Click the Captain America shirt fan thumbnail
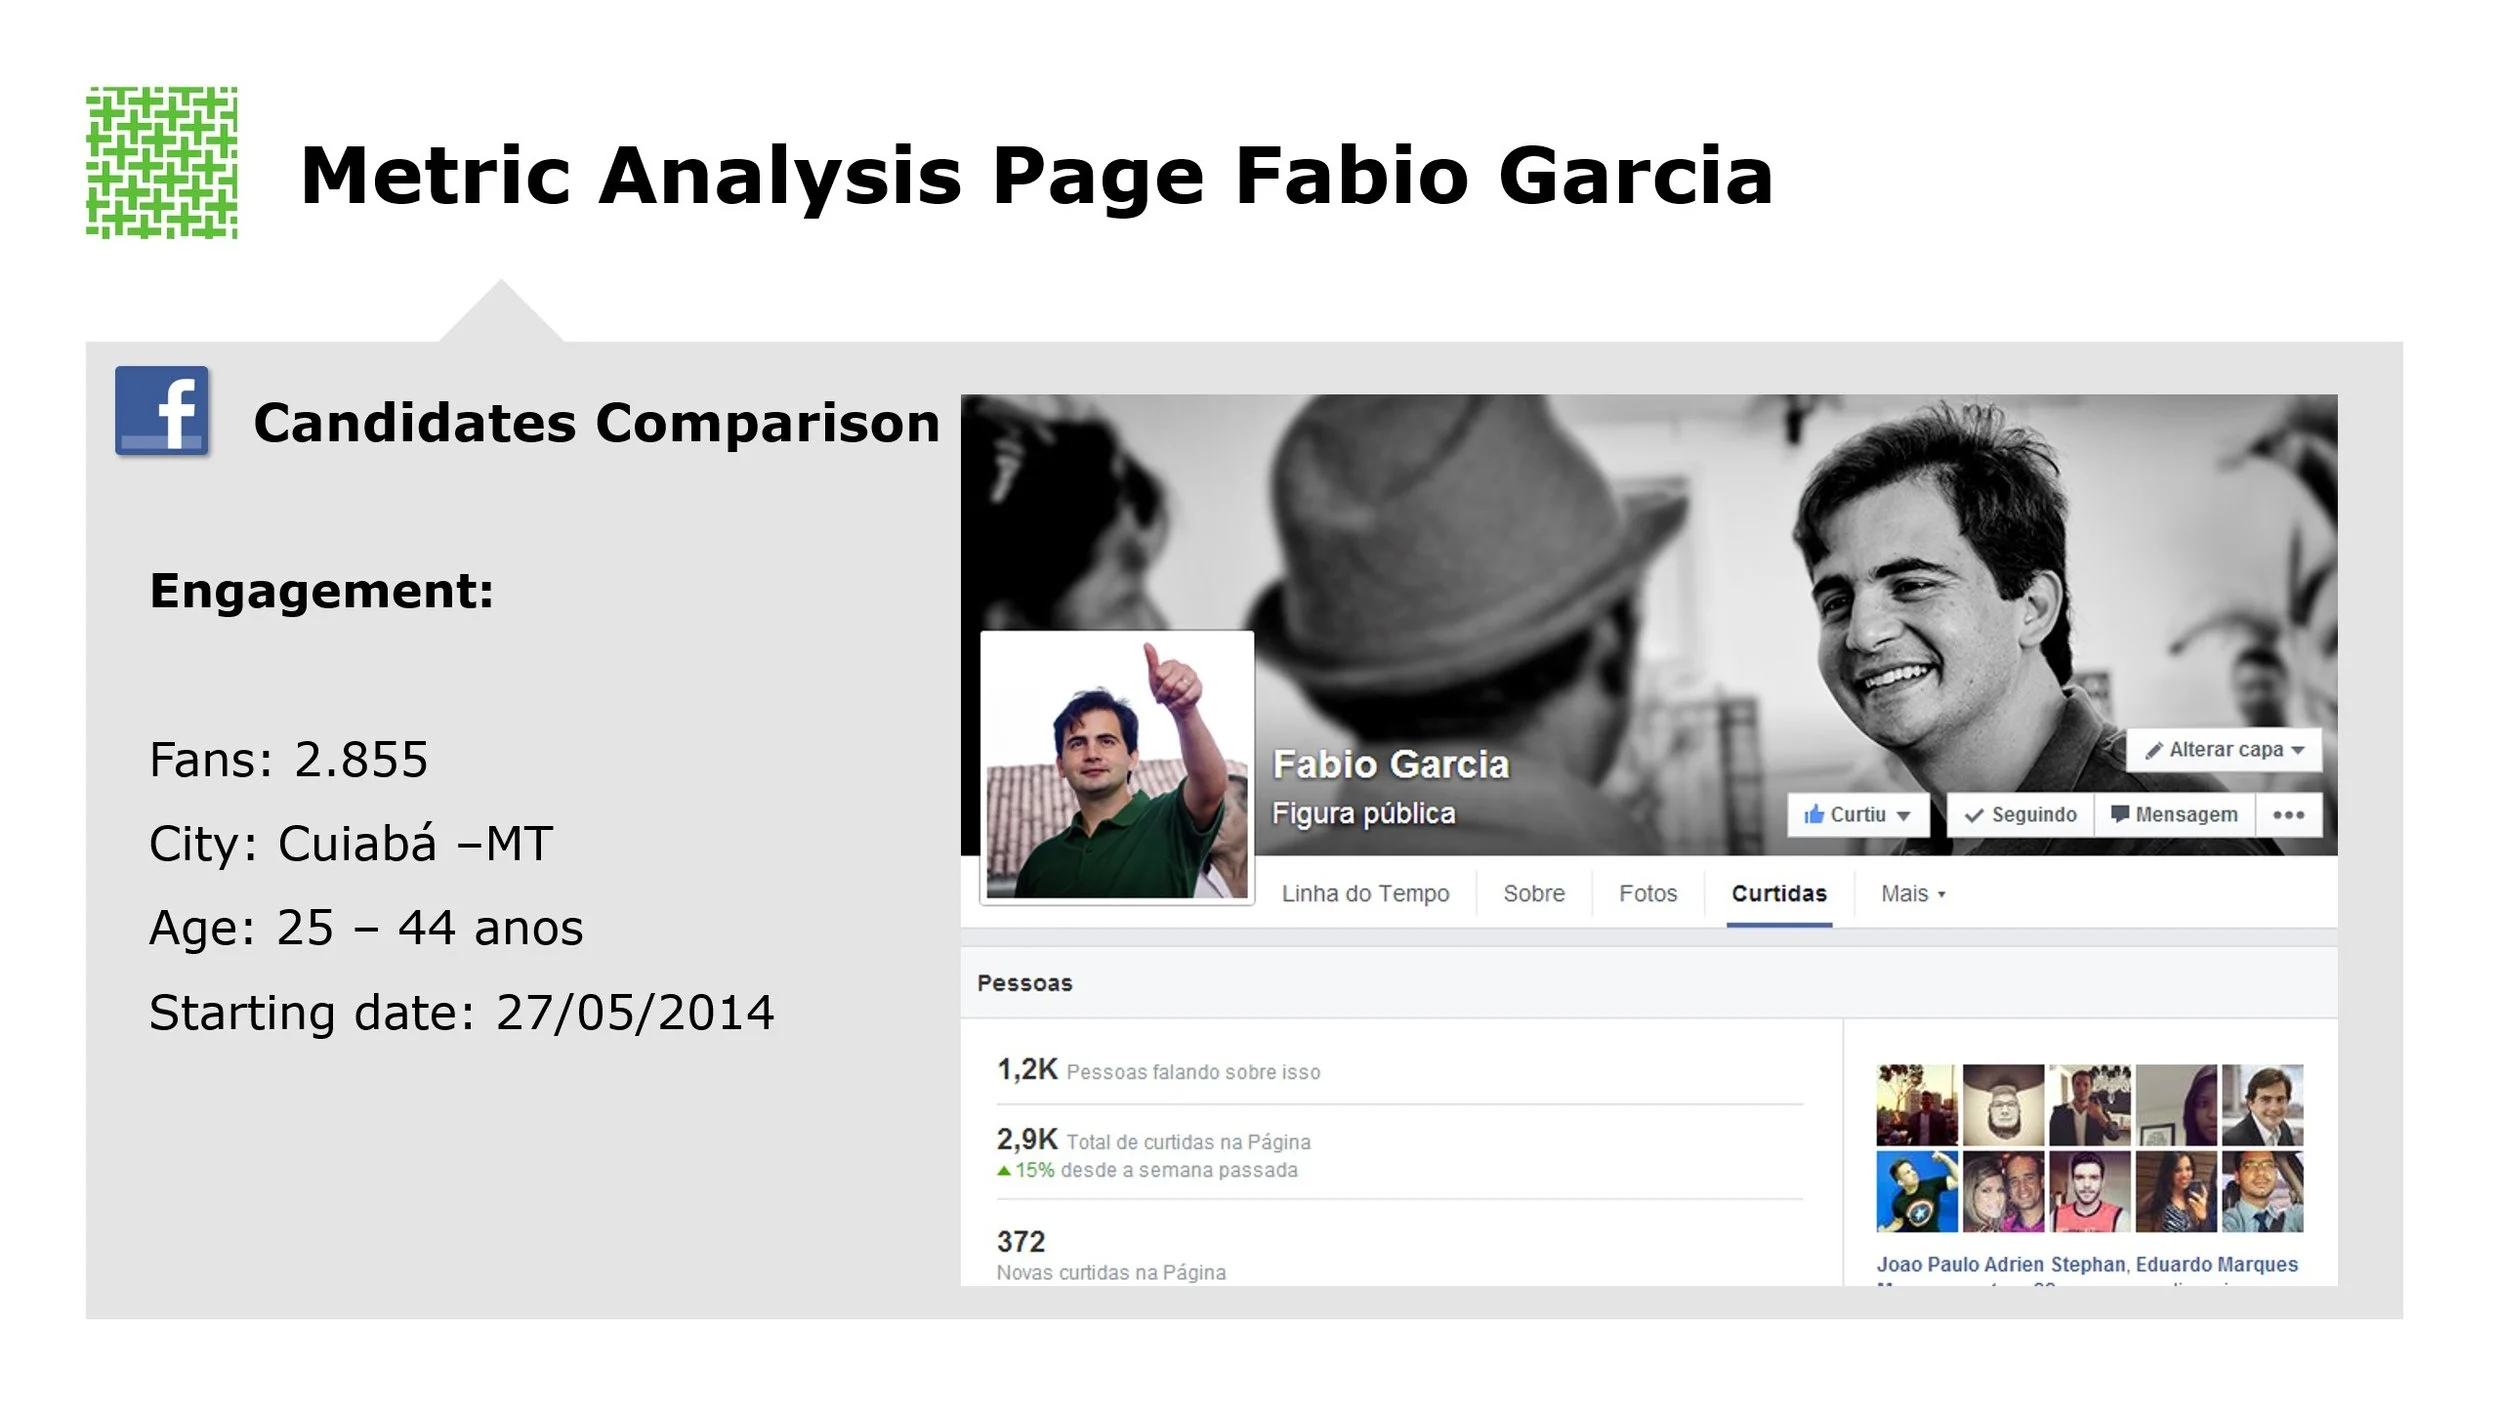Image resolution: width=2500 pixels, height=1406 pixels. click(1916, 1191)
